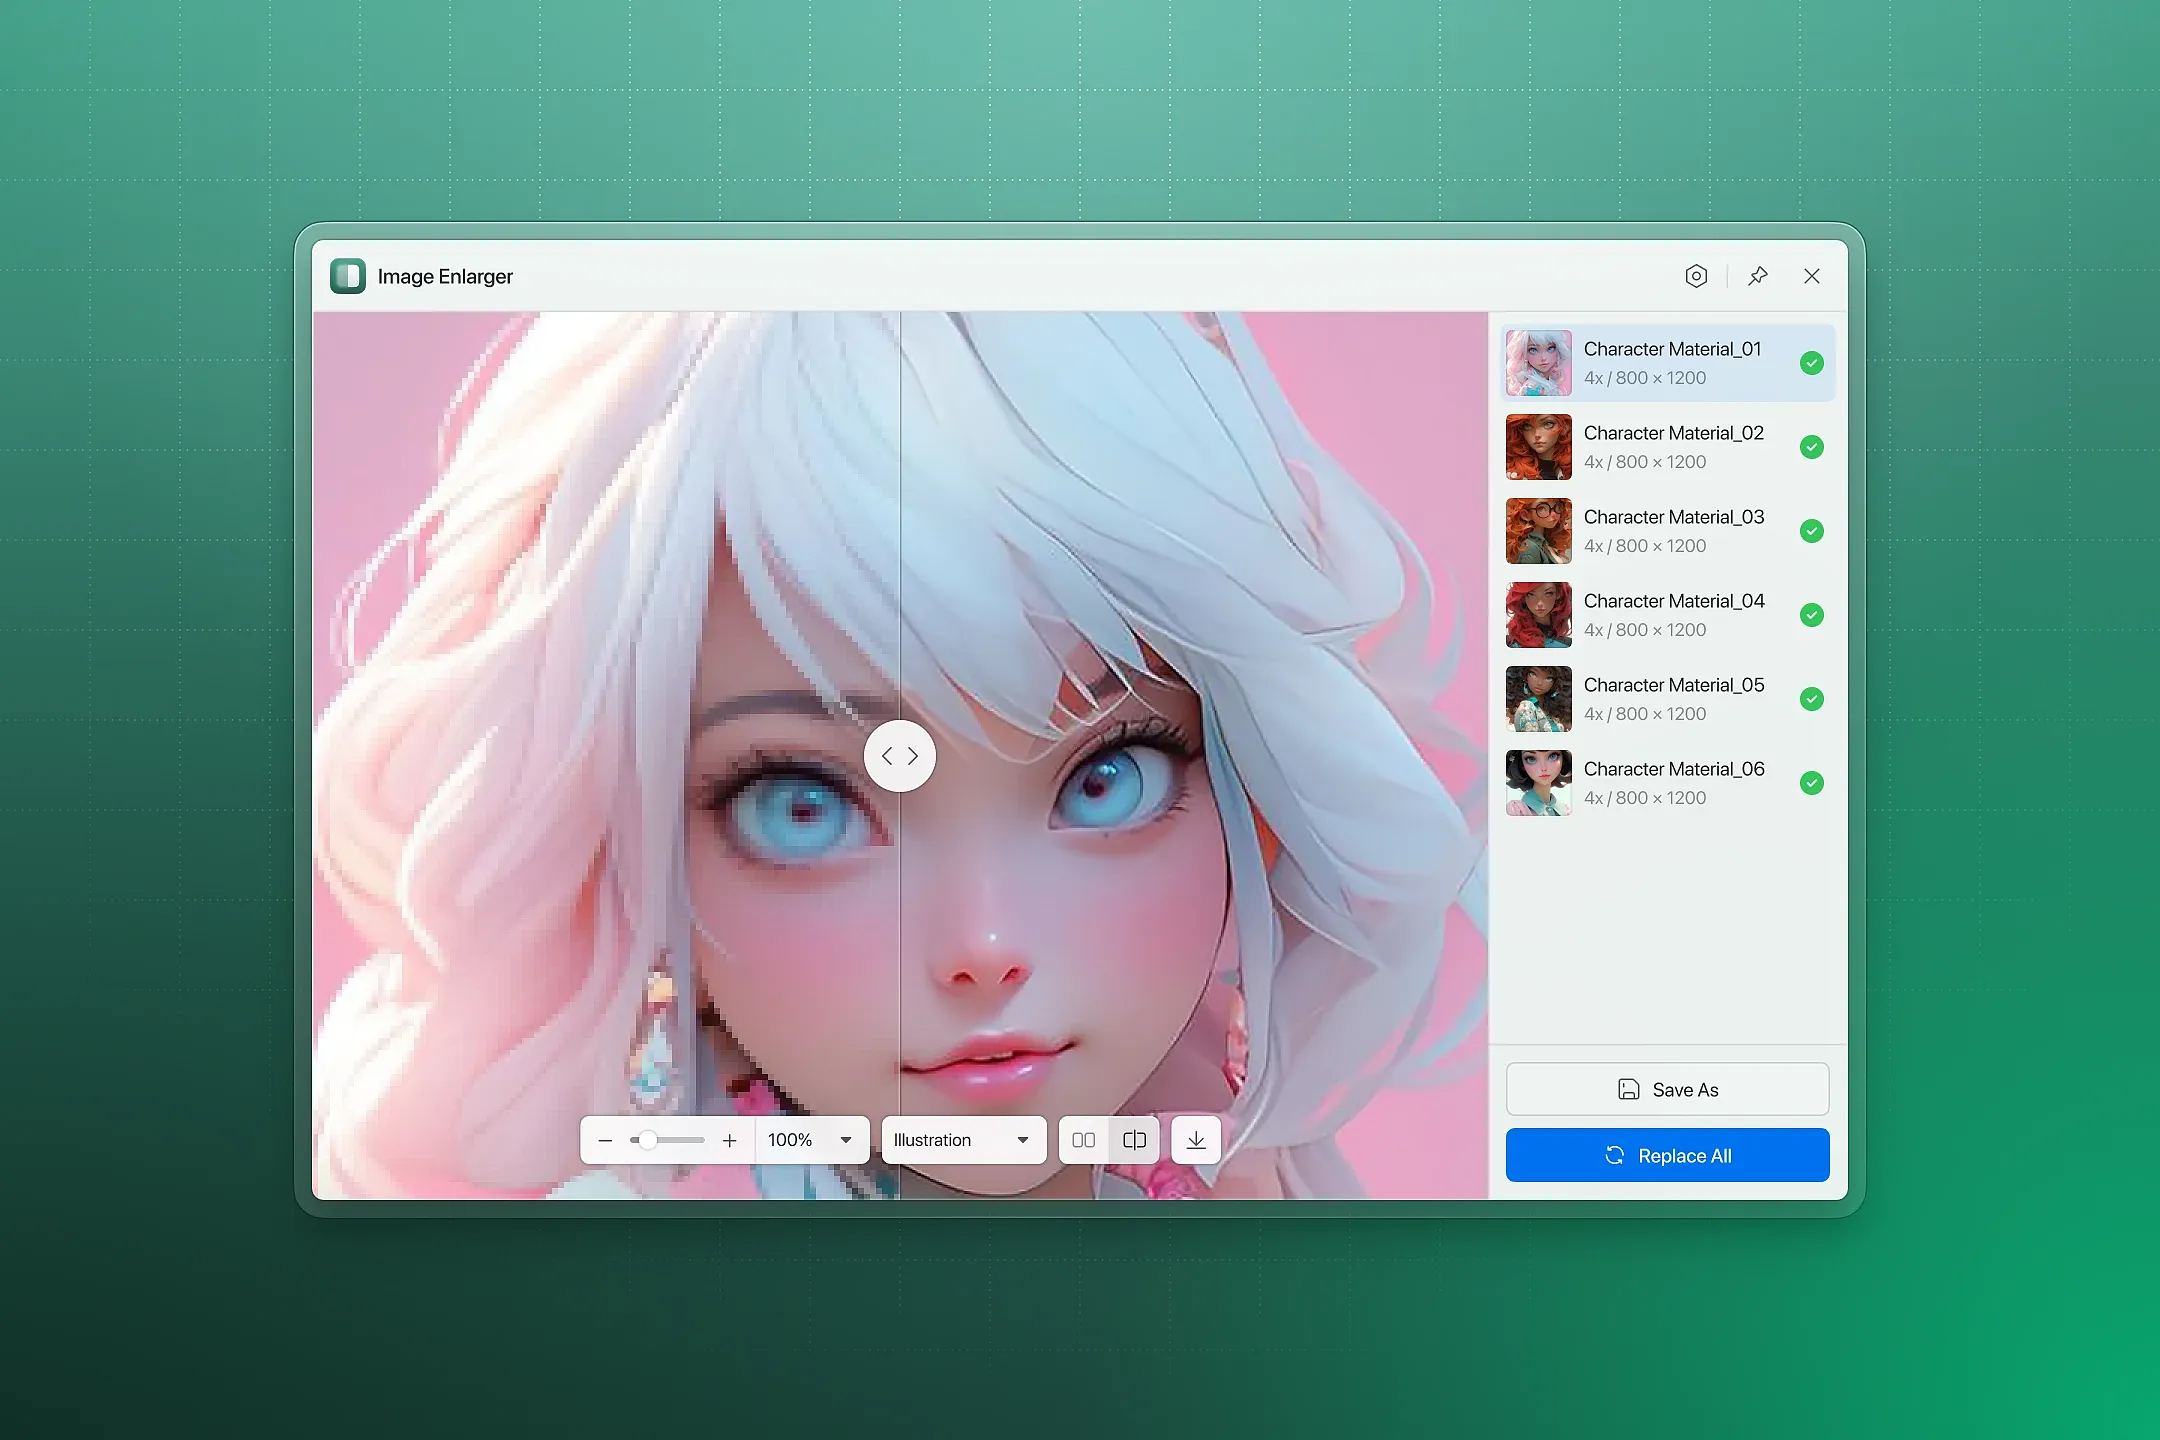The height and width of the screenshot is (1440, 2160).
Task: Switch to side-by-side comparison view
Action: (x=1083, y=1140)
